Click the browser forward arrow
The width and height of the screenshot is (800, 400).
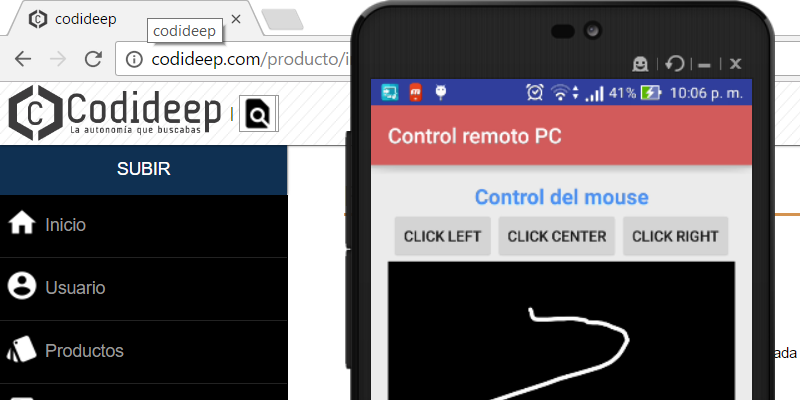point(58,60)
